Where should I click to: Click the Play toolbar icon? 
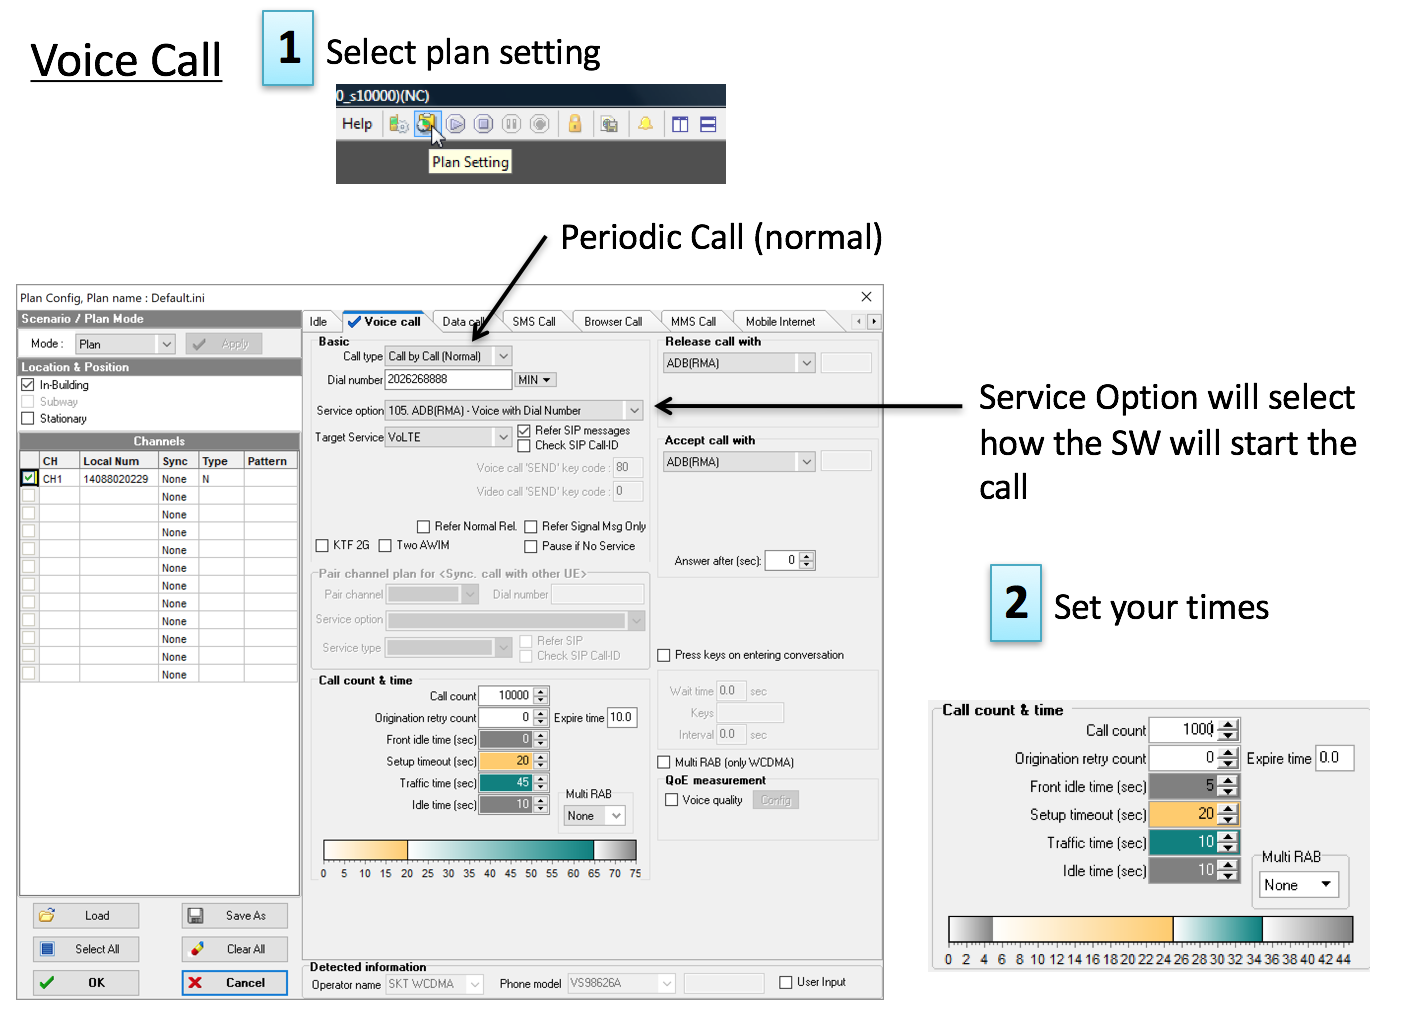(x=456, y=124)
